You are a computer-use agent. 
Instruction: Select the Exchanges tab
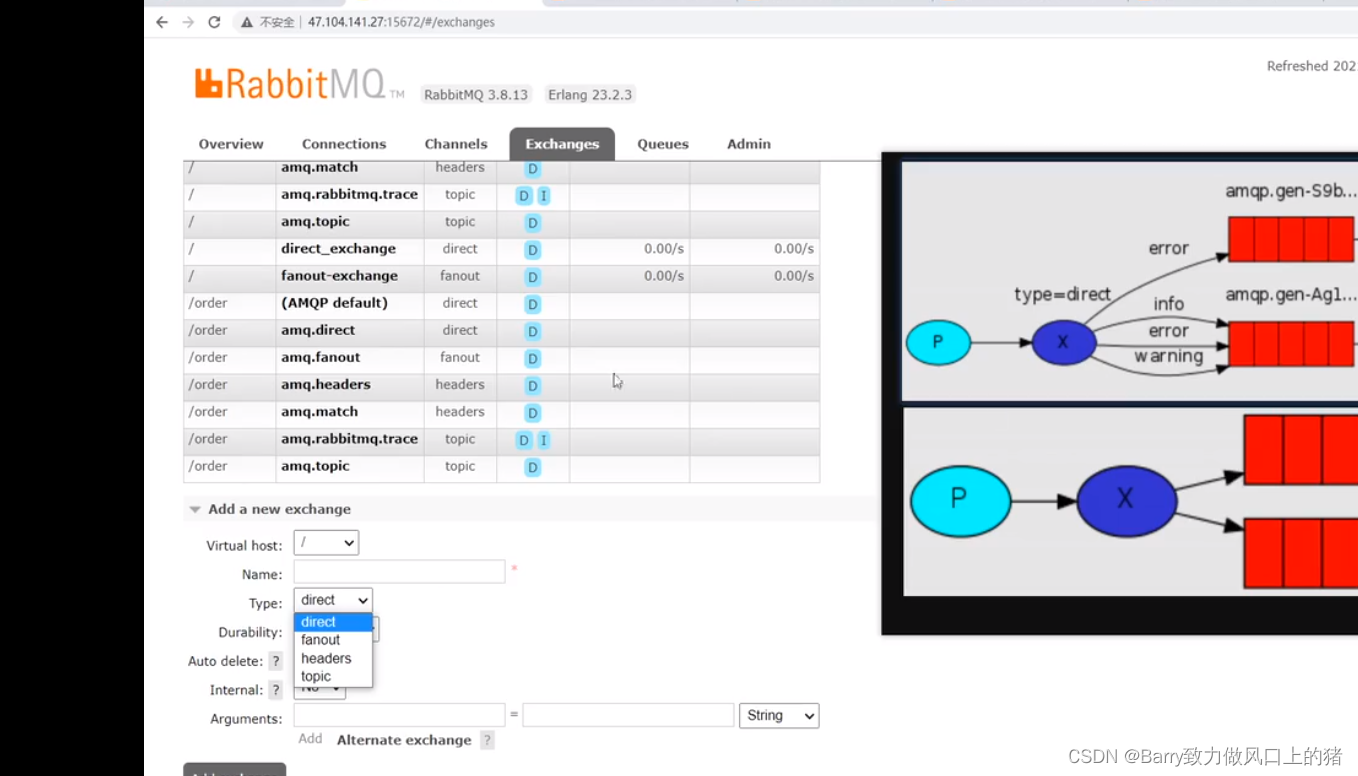tap(562, 144)
